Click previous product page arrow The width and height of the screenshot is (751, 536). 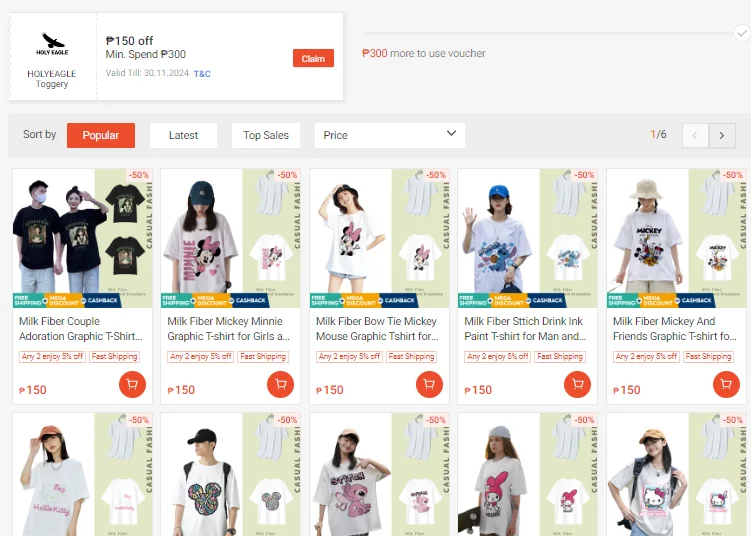[695, 136]
